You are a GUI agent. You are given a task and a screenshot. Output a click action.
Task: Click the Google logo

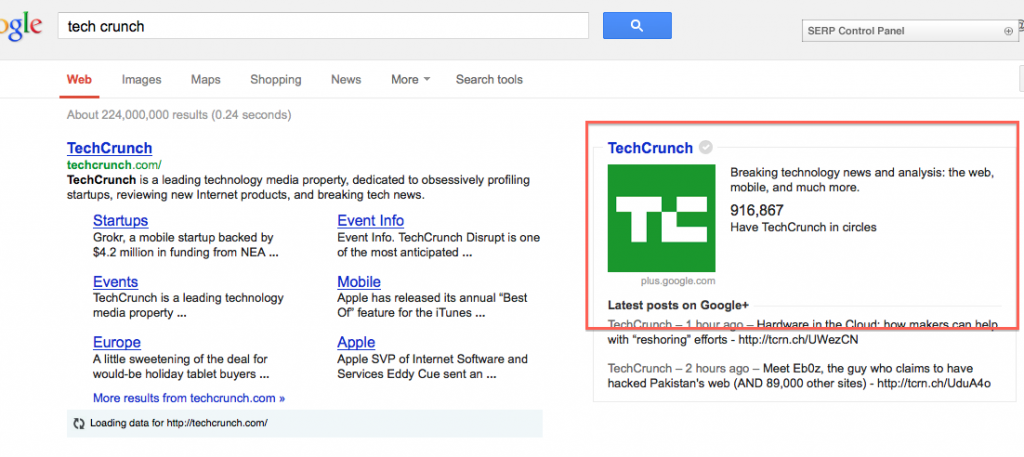21,27
